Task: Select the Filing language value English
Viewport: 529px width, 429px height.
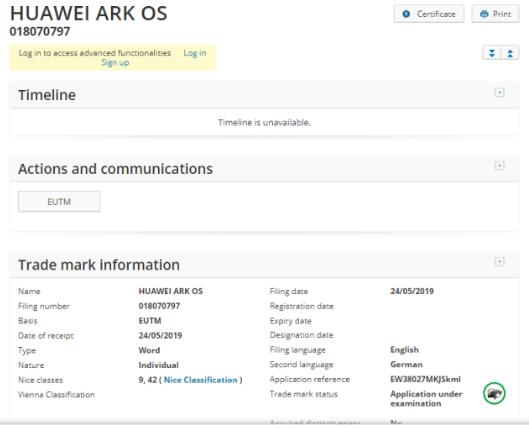Action: pyautogui.click(x=404, y=350)
